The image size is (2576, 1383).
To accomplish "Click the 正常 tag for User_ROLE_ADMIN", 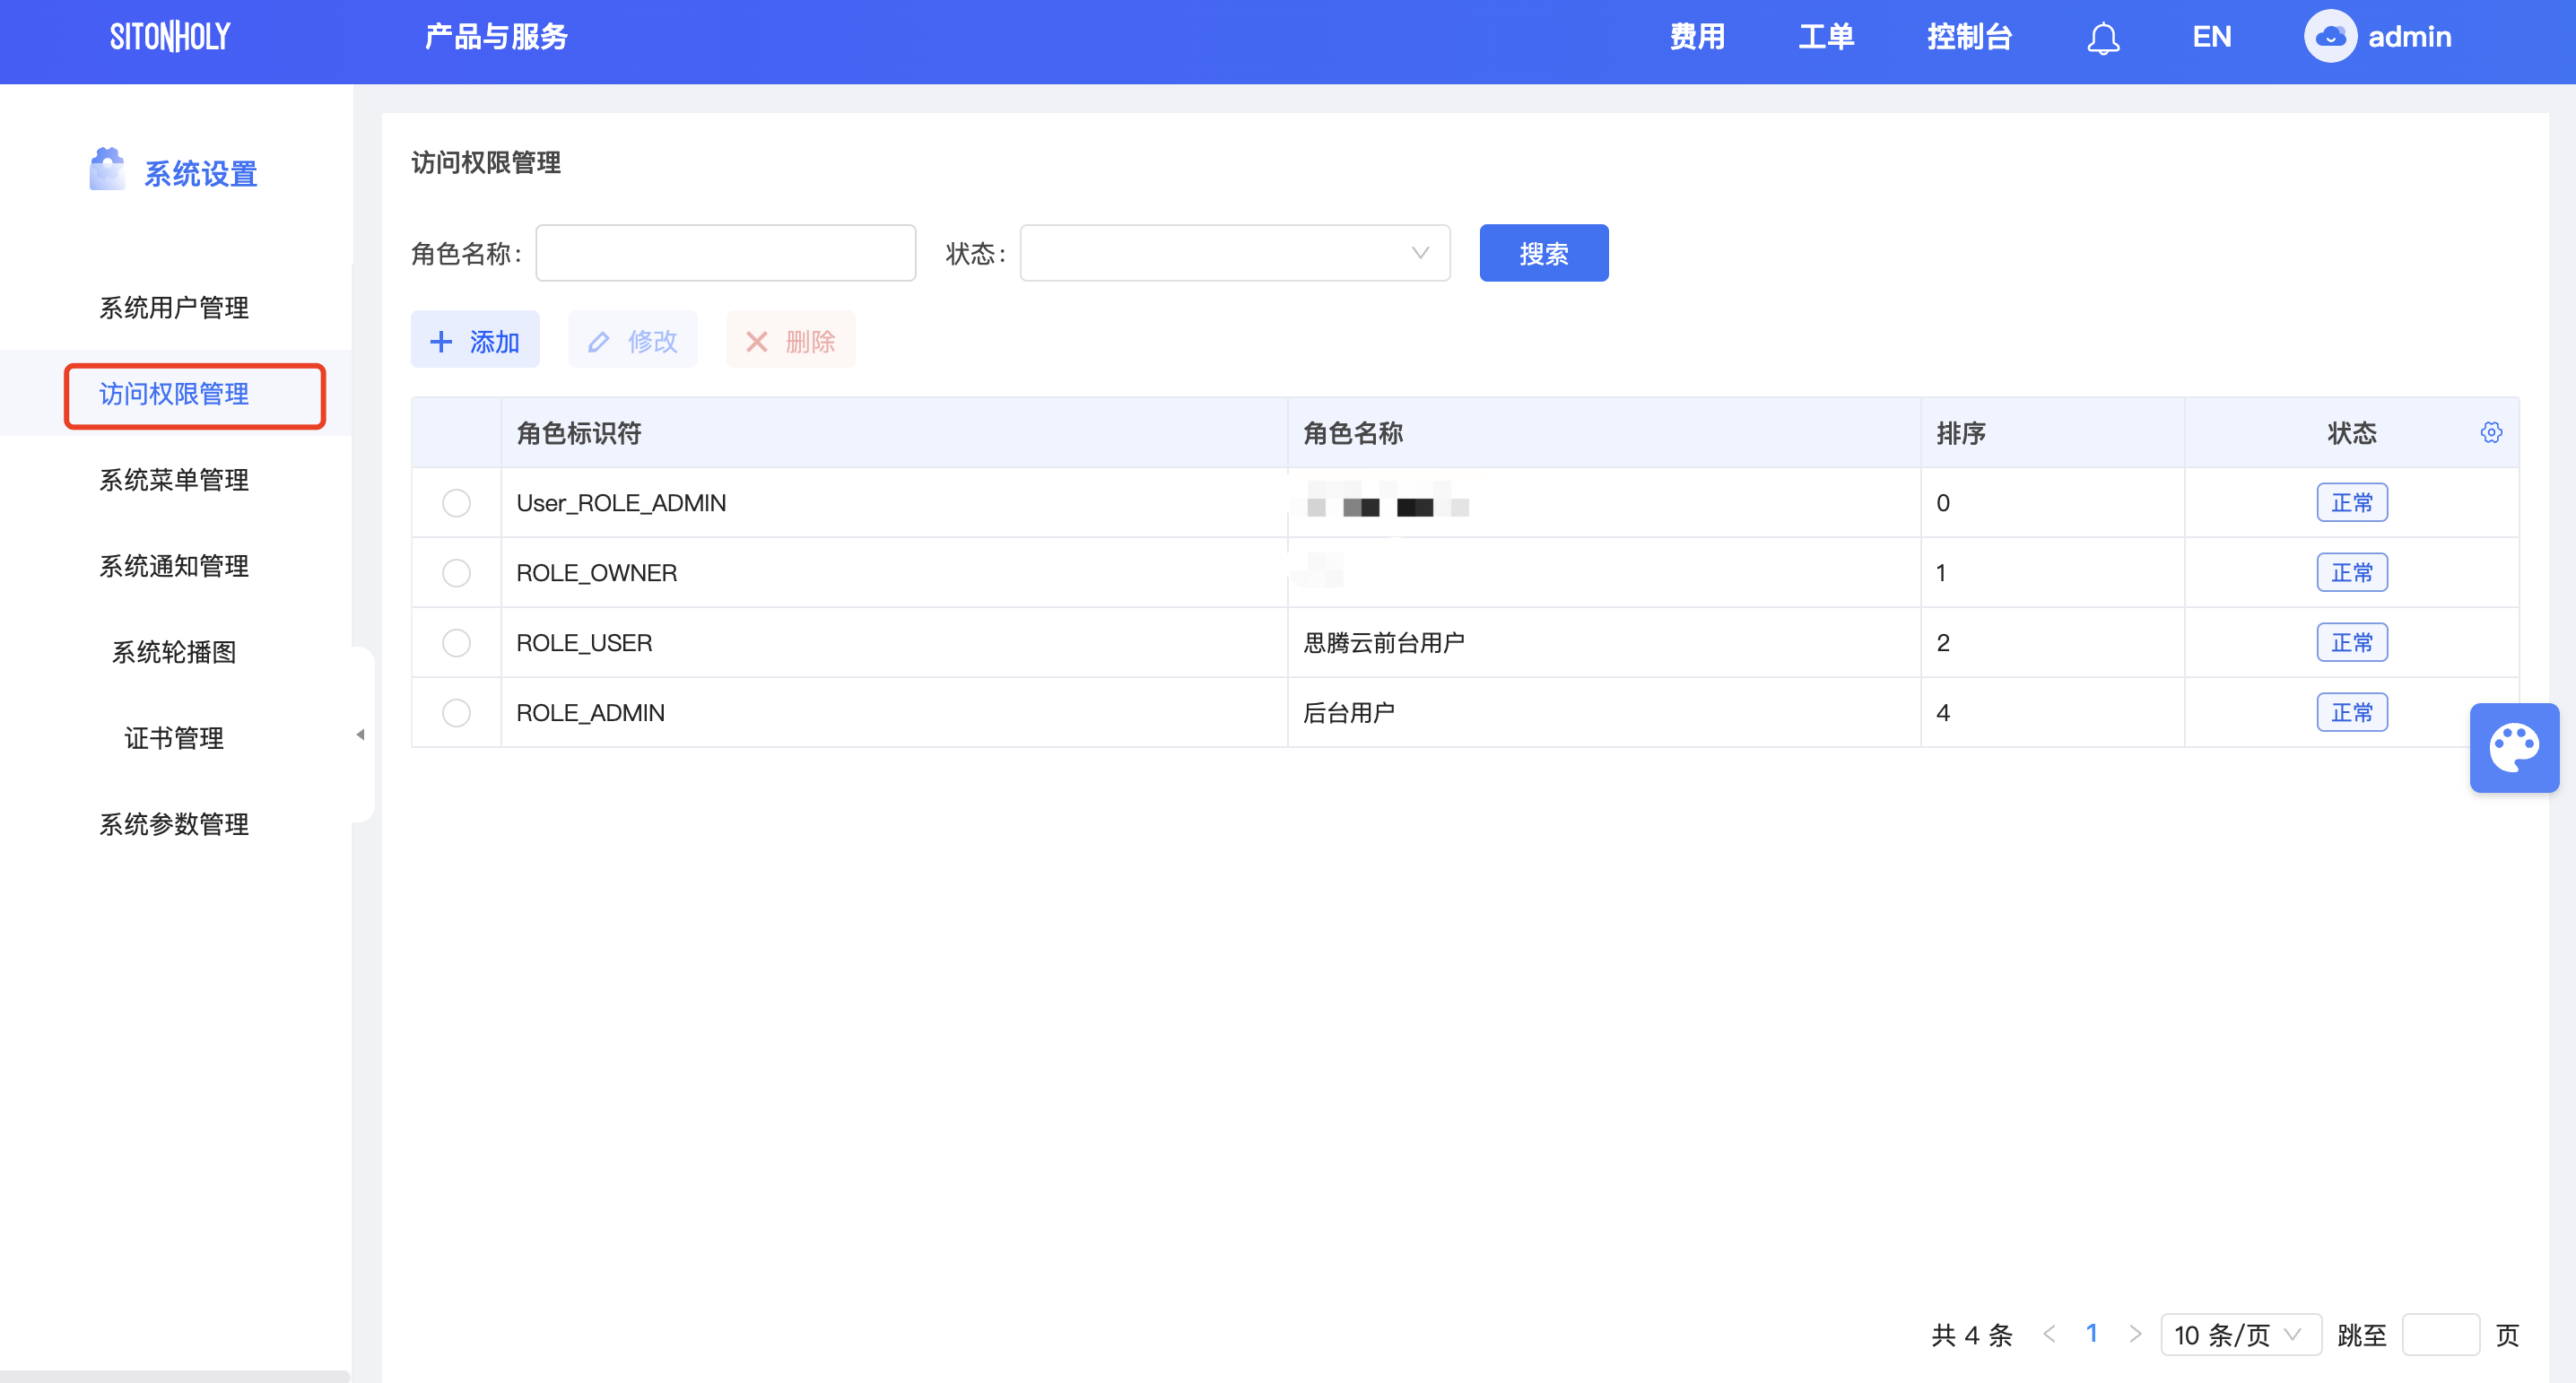I will [2352, 503].
